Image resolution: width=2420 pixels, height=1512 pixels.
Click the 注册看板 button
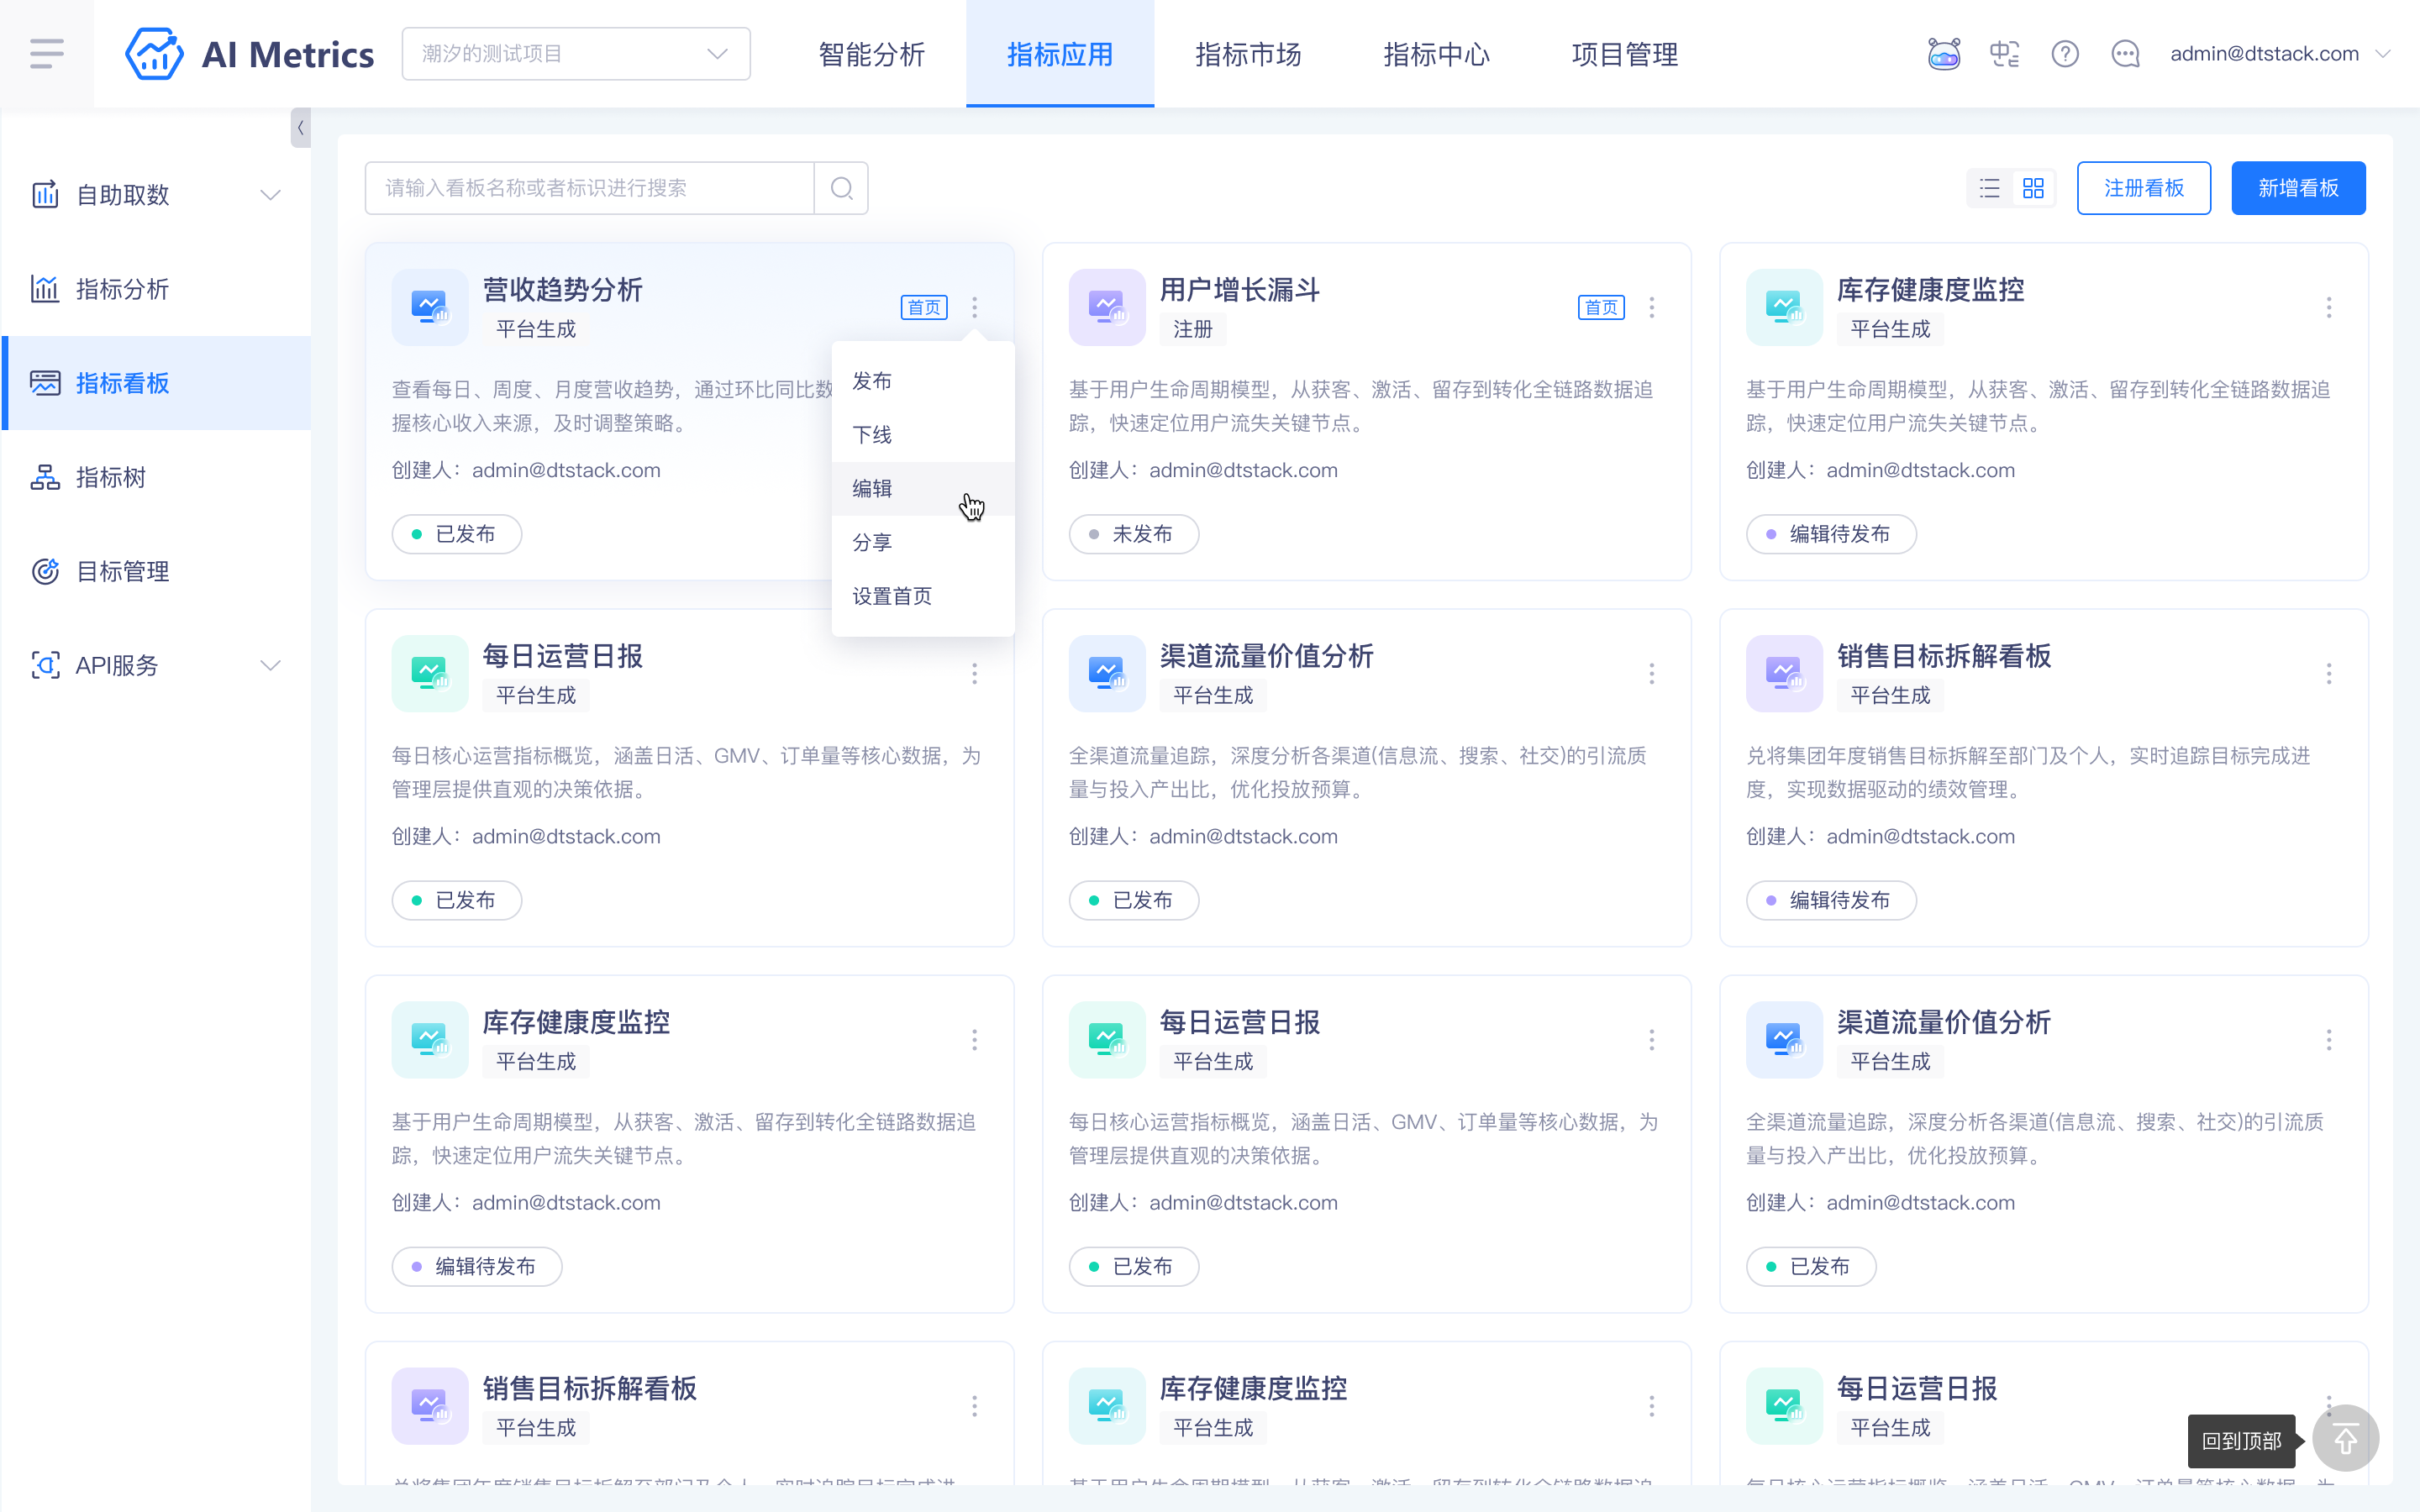coord(2143,188)
